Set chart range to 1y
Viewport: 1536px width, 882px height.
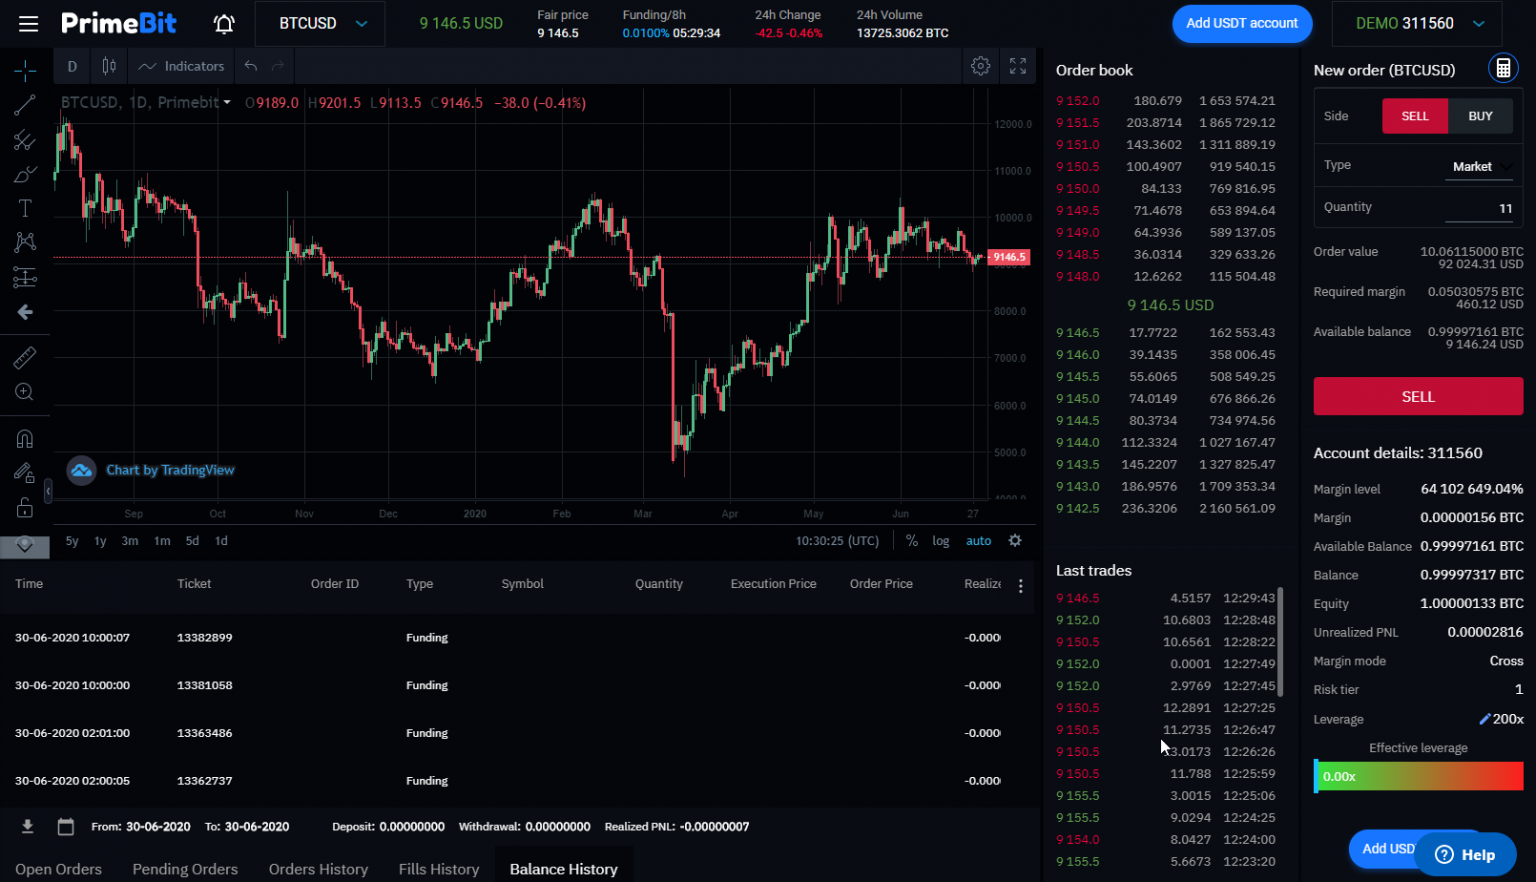100,540
